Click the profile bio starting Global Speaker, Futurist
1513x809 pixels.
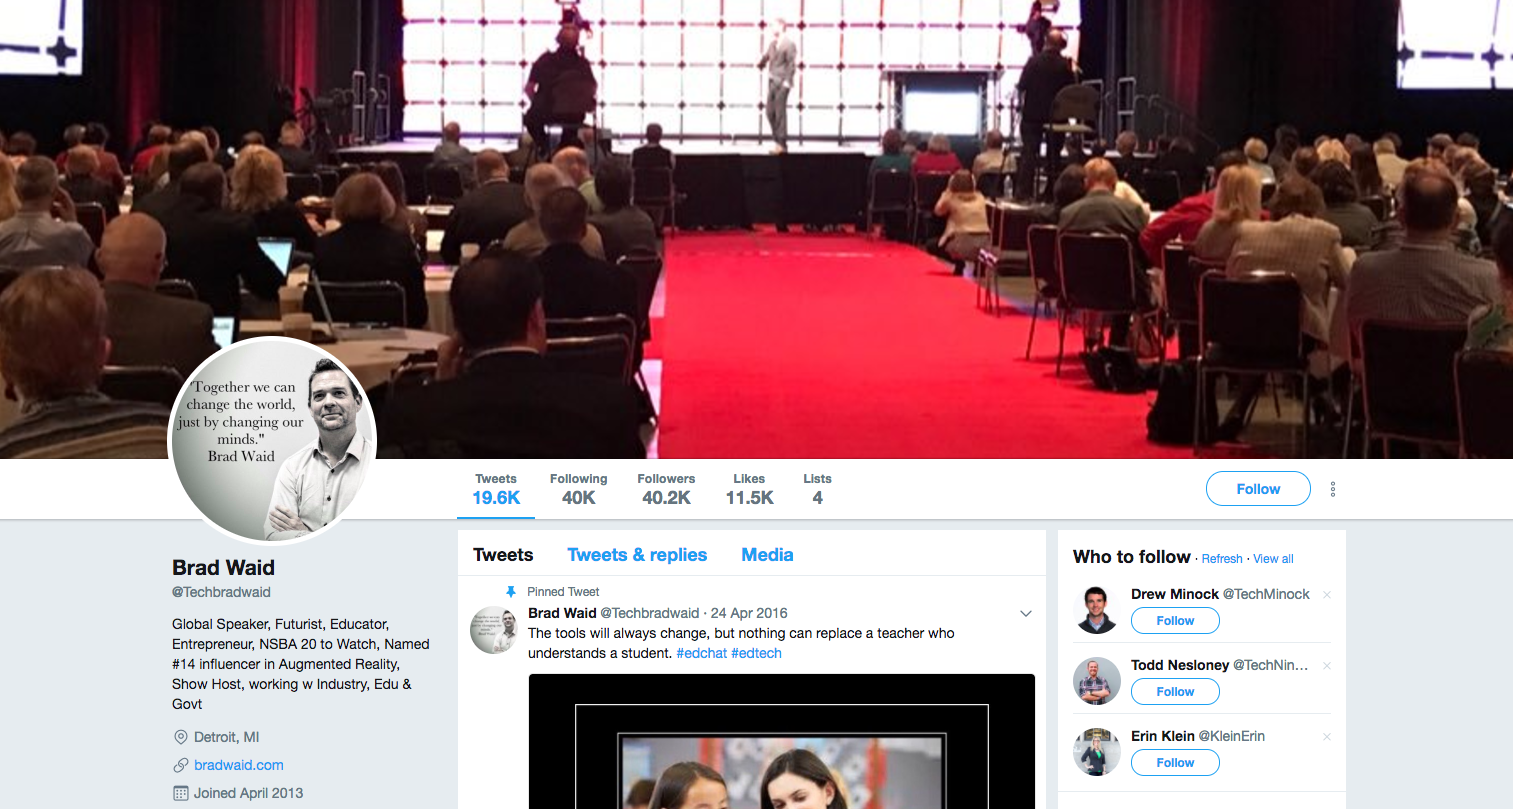pos(301,664)
